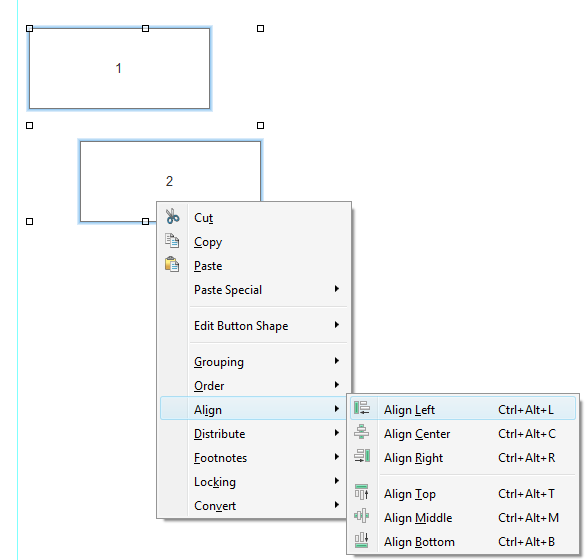Open the Paste Special submenu

pyautogui.click(x=254, y=290)
